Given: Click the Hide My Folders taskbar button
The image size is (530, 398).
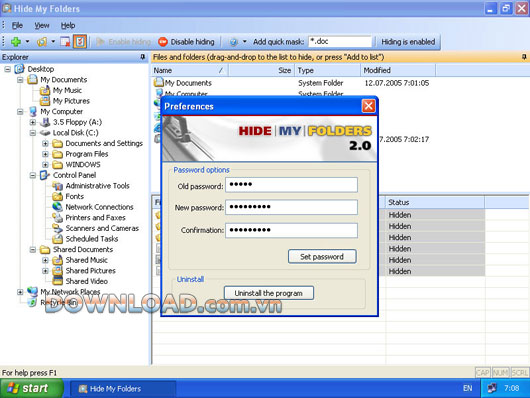Looking at the screenshot, I should pyautogui.click(x=123, y=389).
